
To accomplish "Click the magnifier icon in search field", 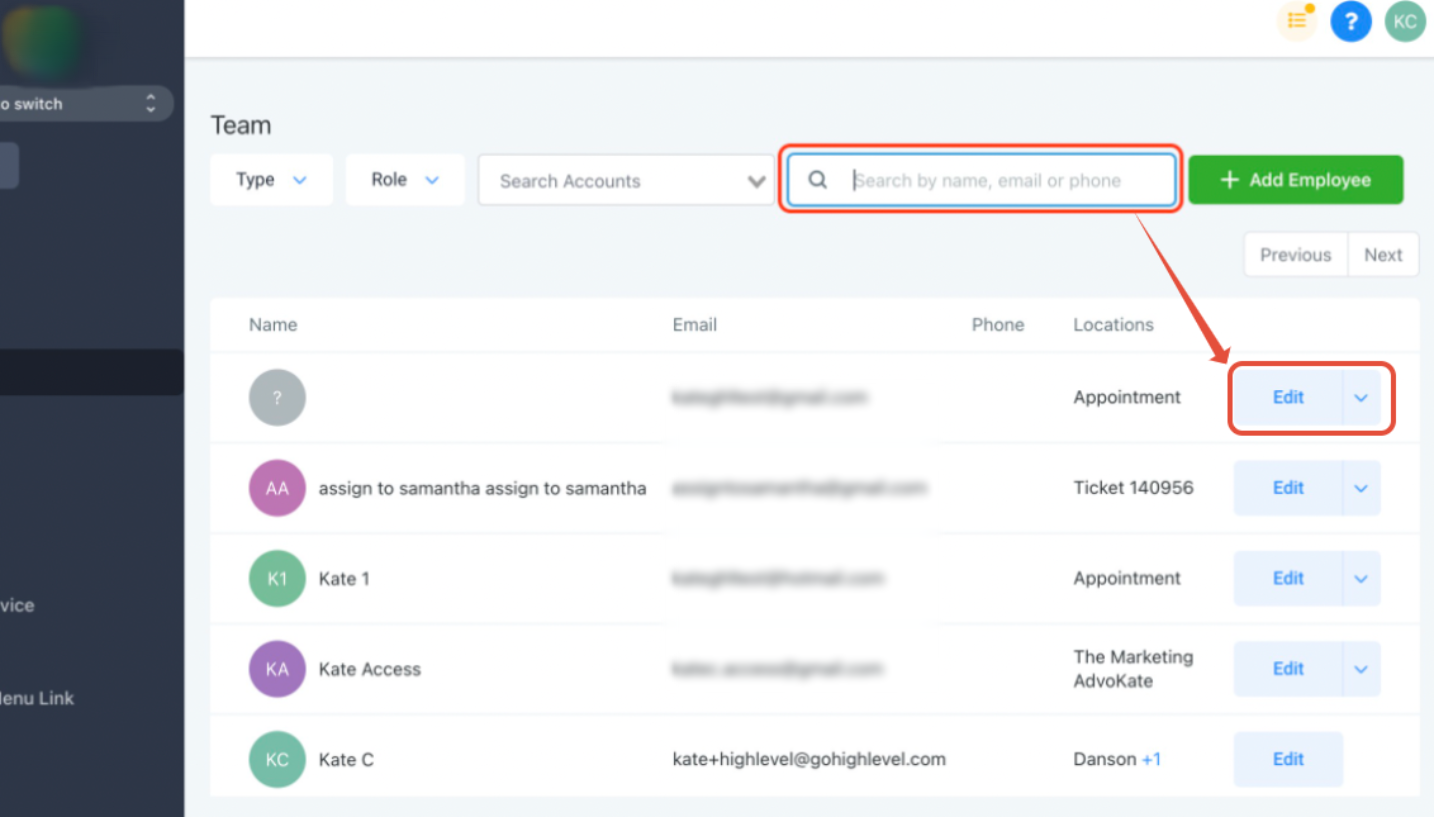I will point(818,180).
